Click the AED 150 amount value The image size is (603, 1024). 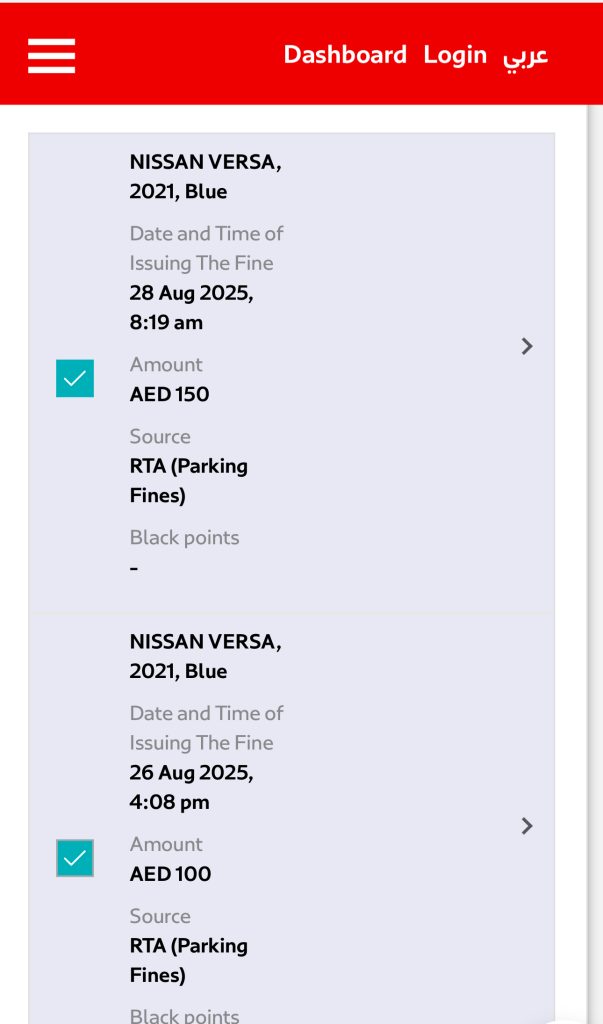tap(169, 394)
